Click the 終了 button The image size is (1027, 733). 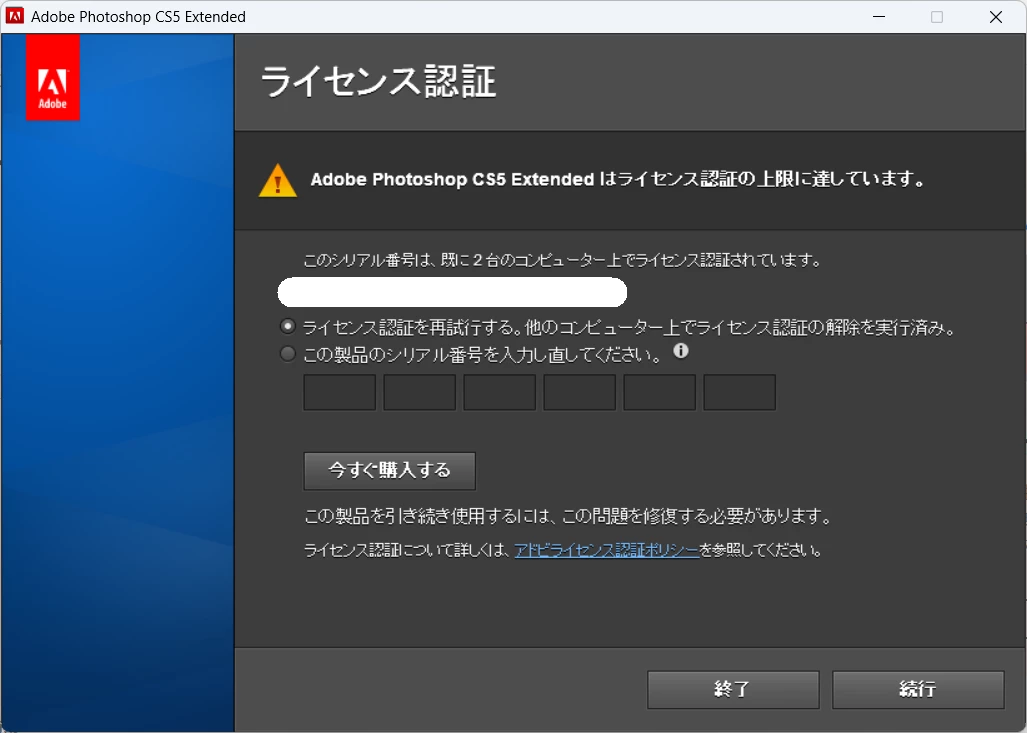pos(733,689)
